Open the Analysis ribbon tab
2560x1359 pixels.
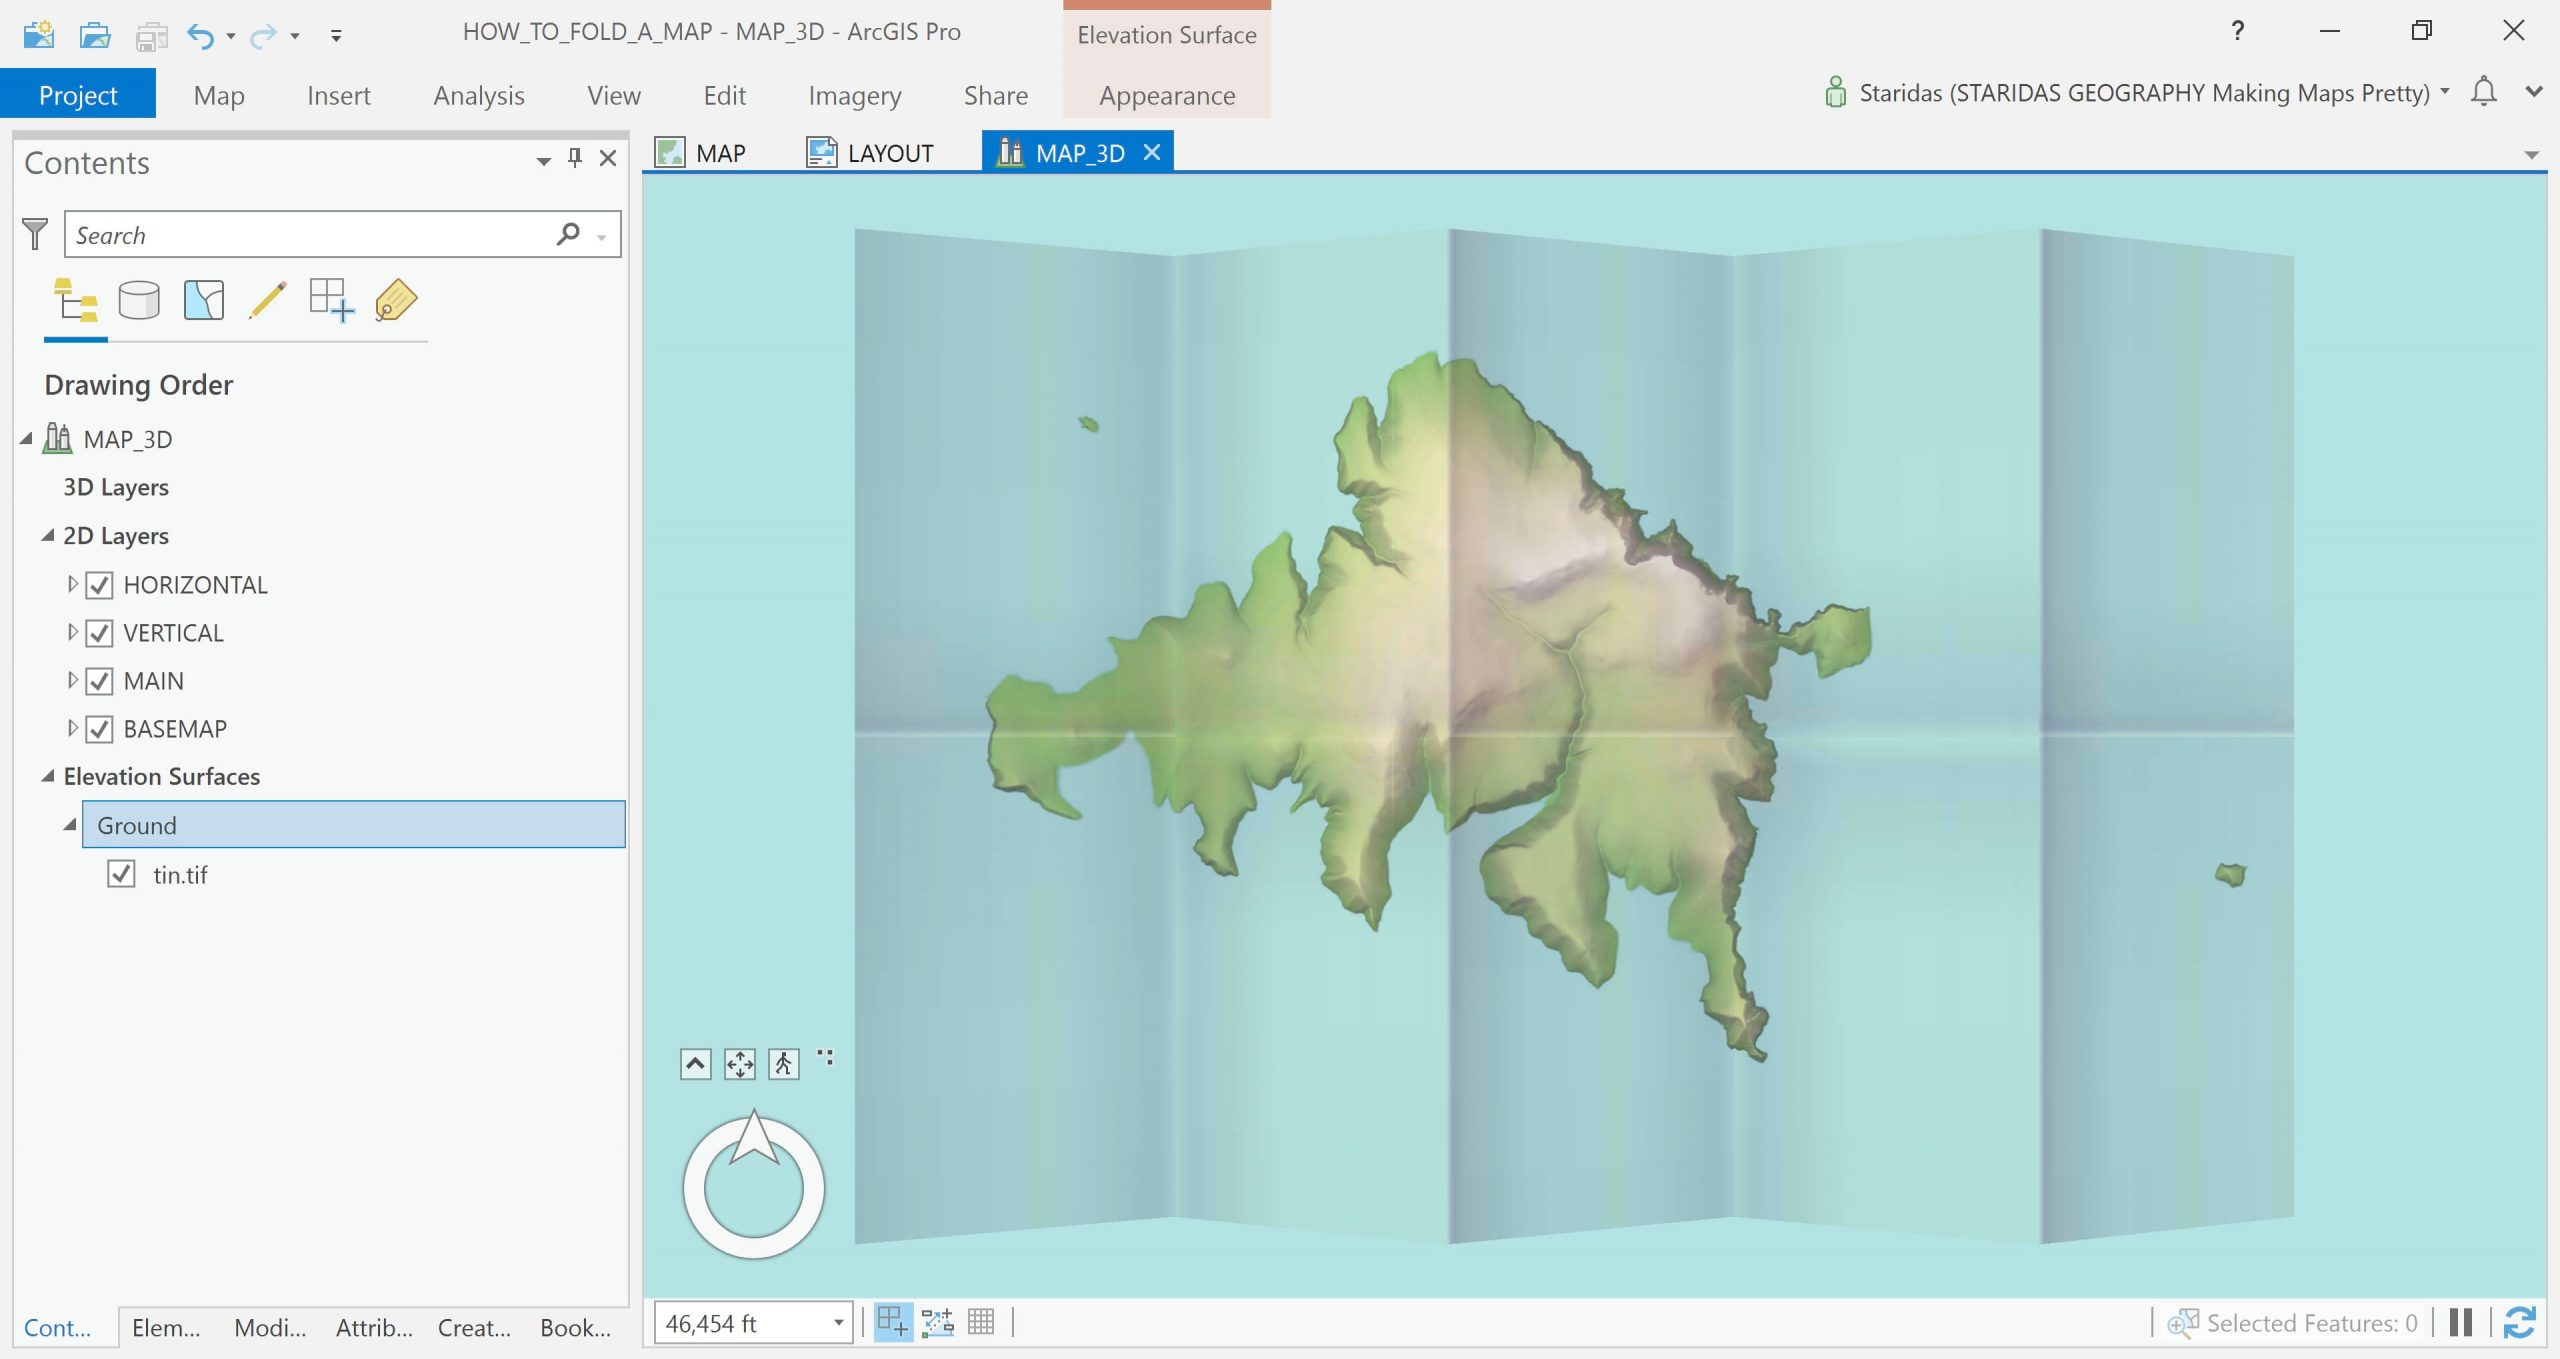[x=478, y=95]
